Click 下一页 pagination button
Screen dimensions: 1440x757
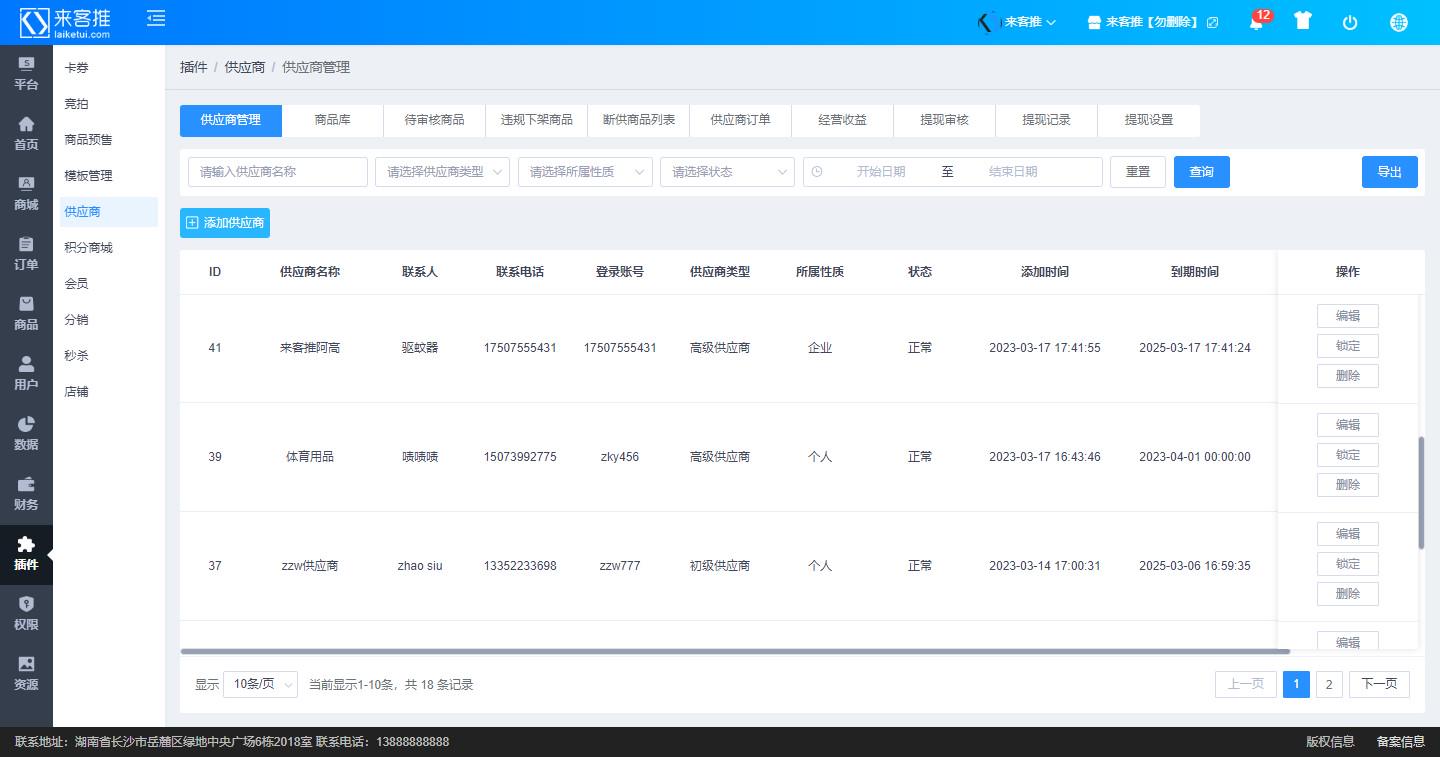coord(1379,684)
